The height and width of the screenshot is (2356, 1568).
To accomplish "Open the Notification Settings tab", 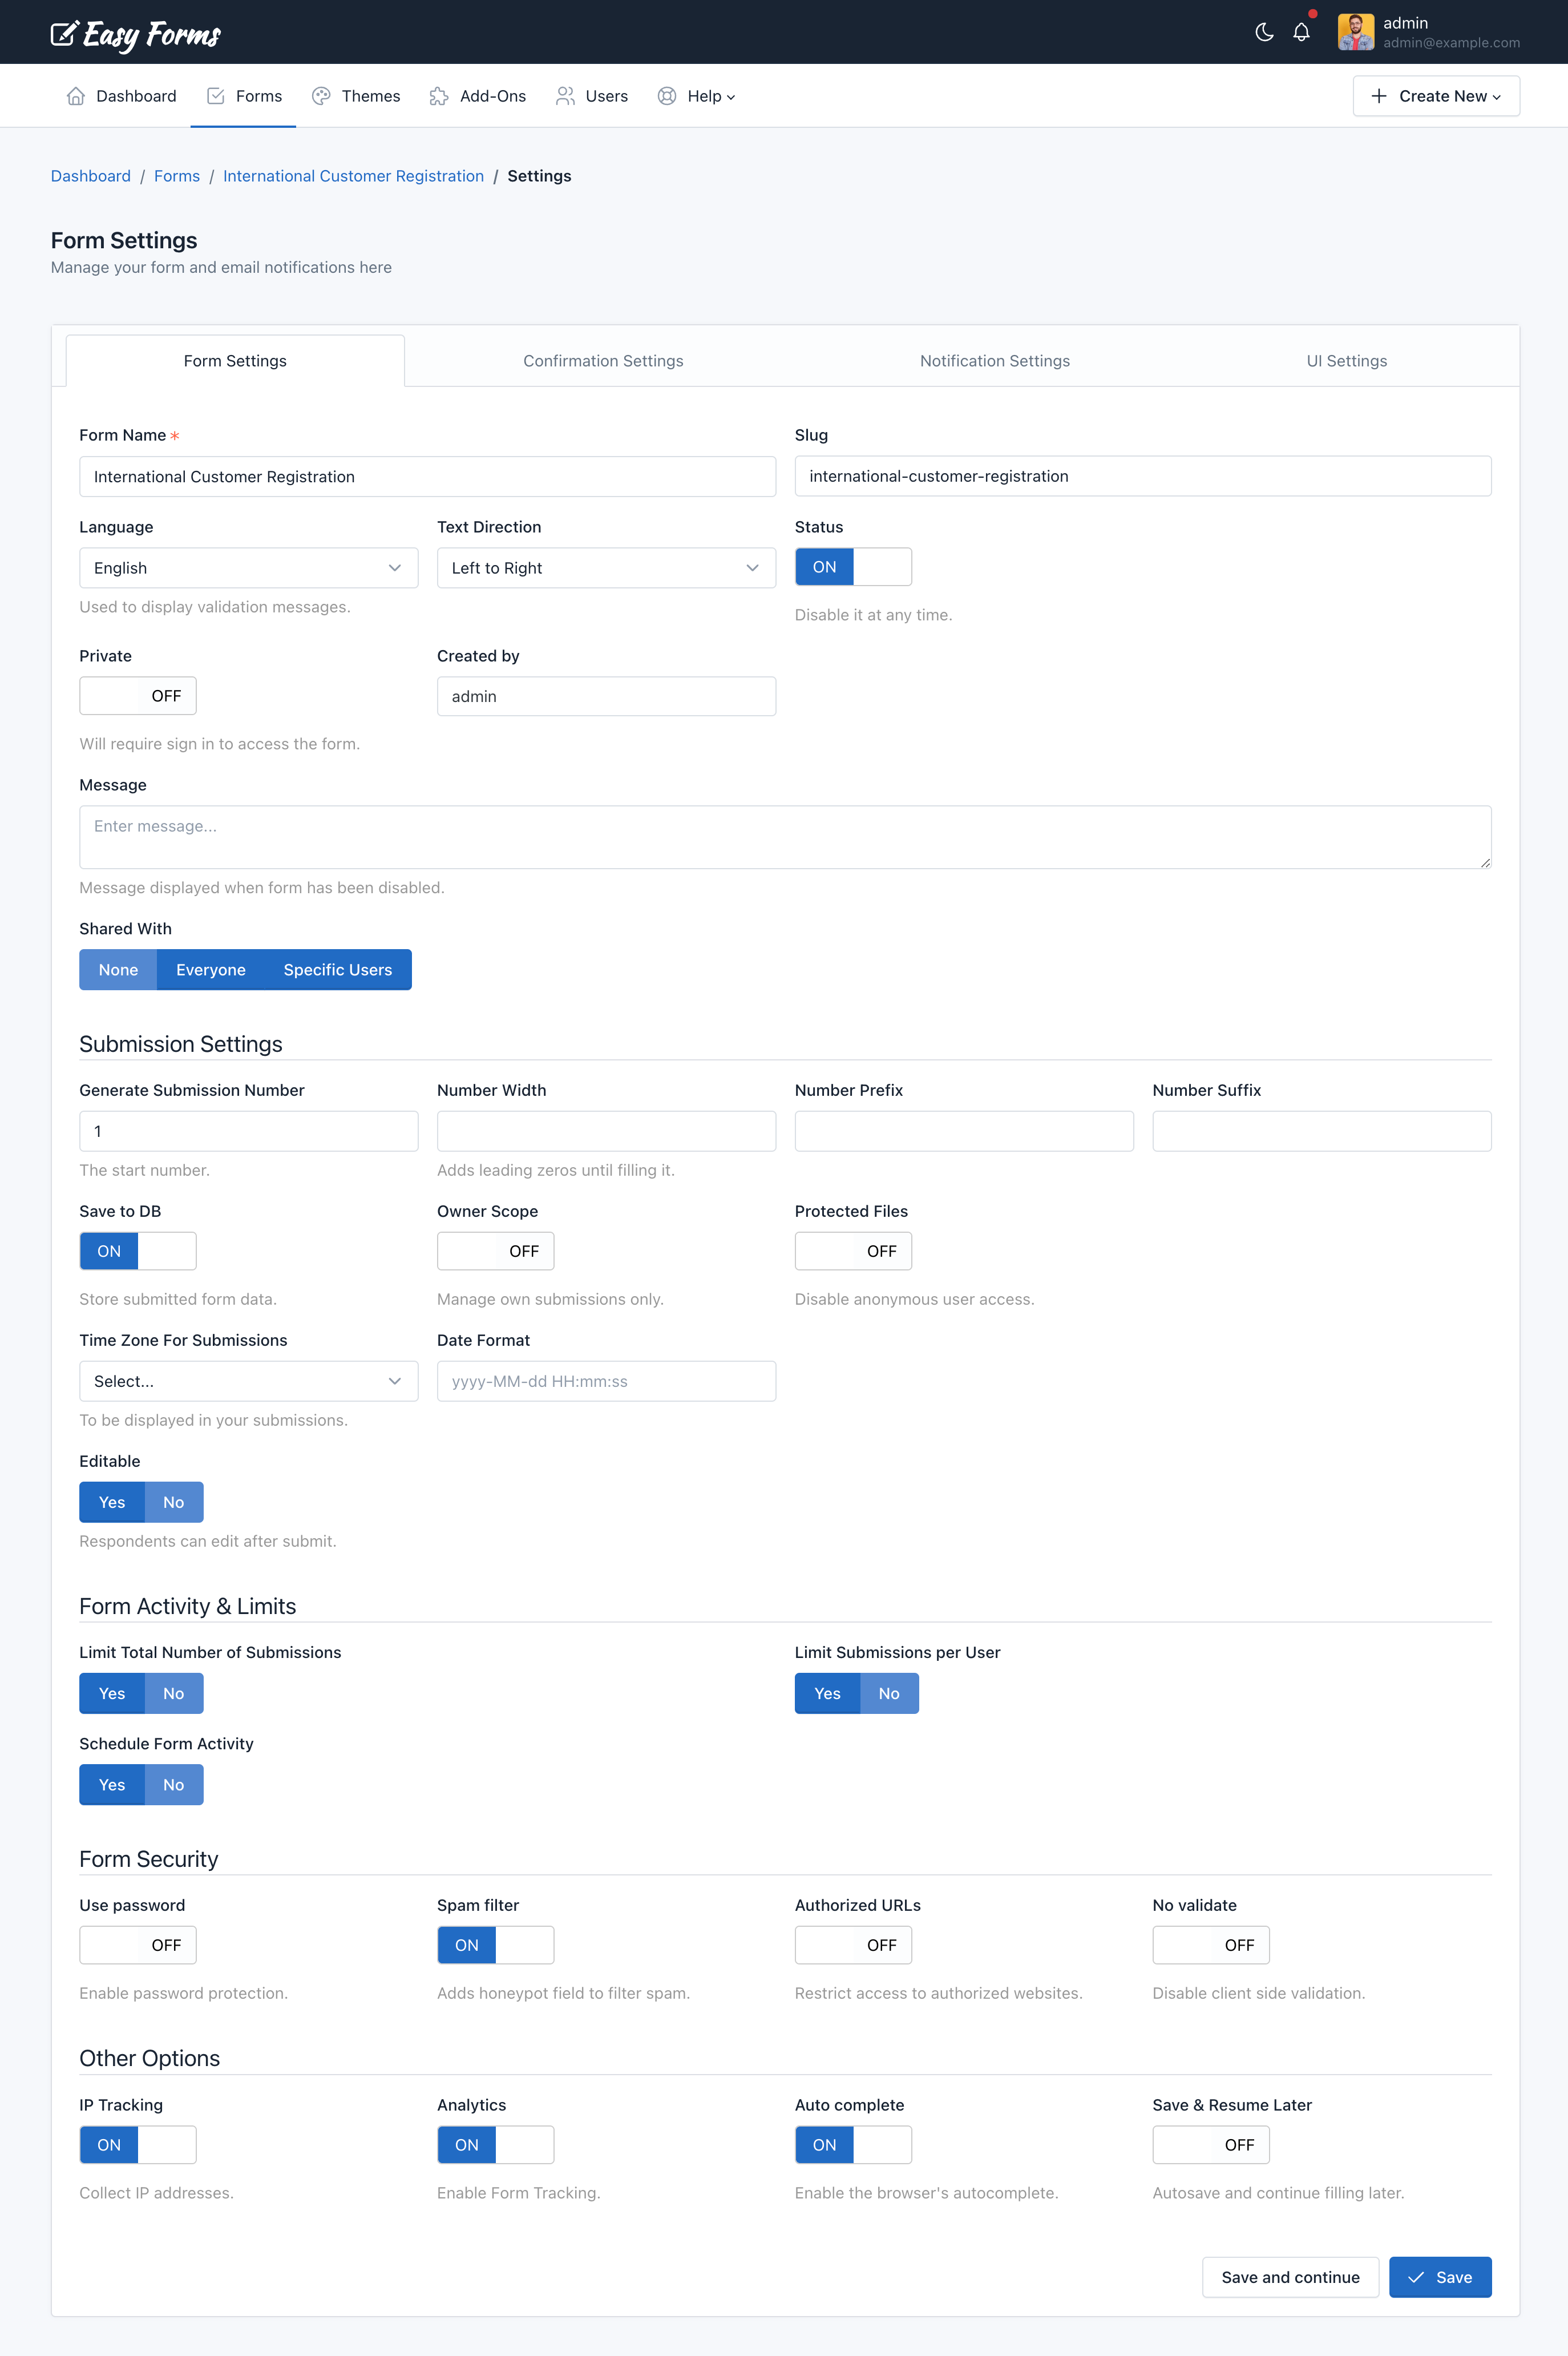I will [994, 360].
